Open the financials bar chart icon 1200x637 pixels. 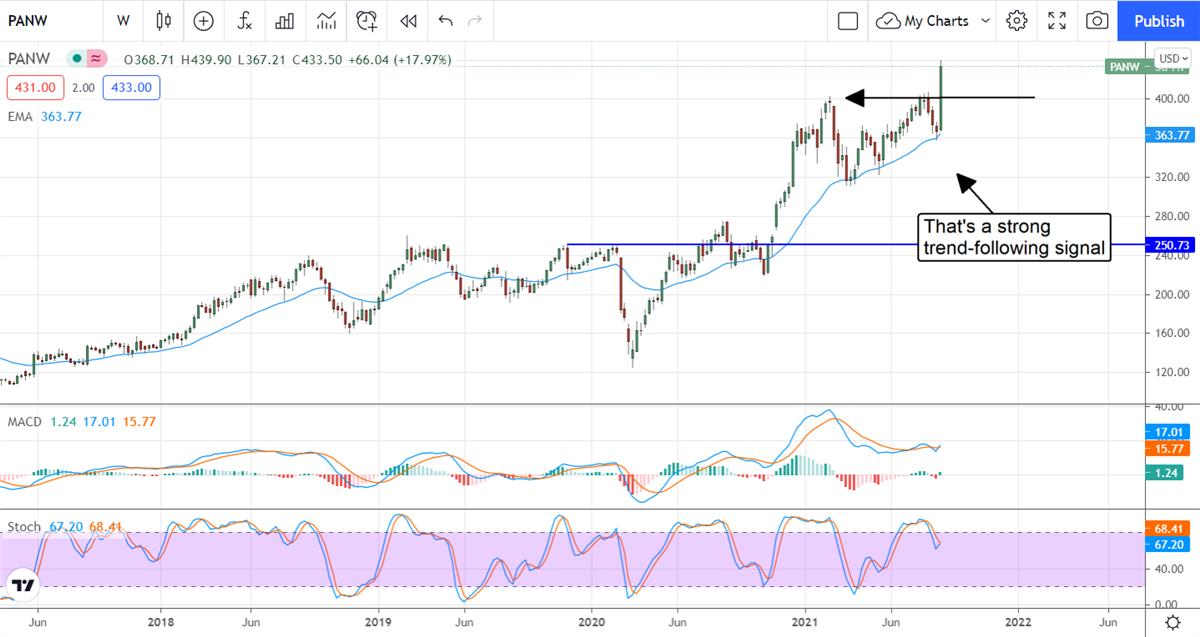pos(285,20)
